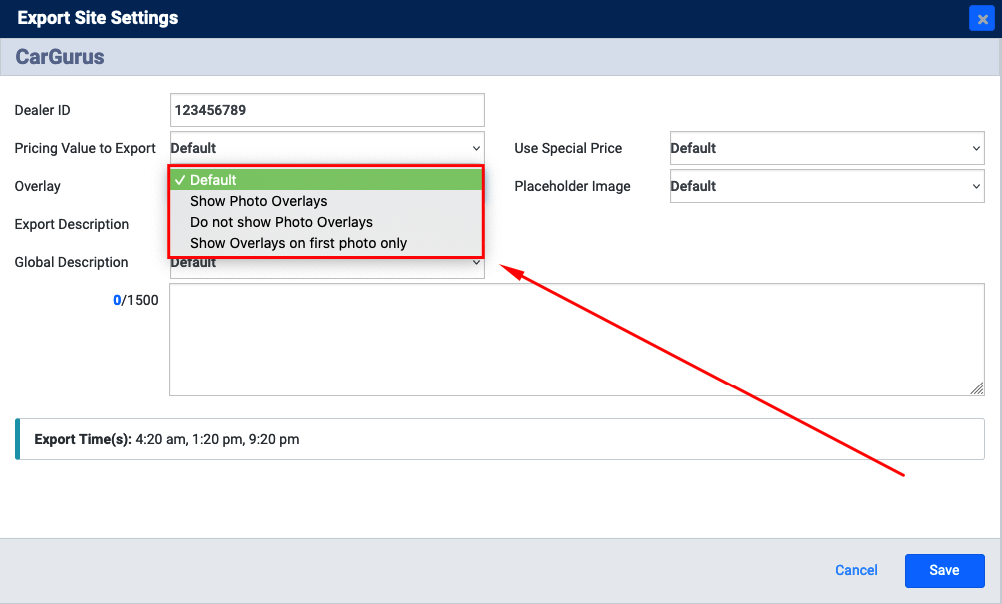Click the Export Site Settings title

[x=98, y=18]
